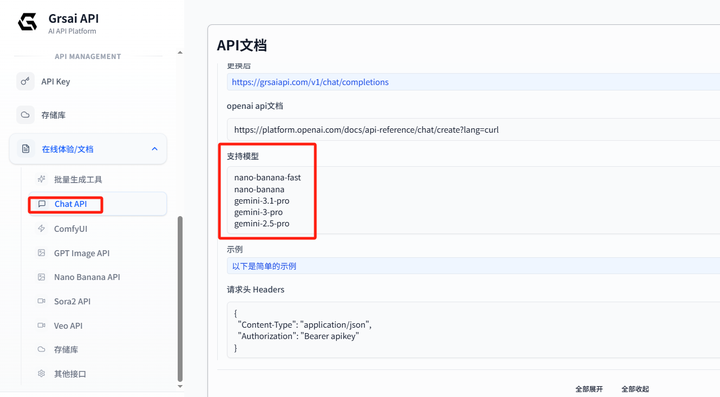The image size is (720, 397).
Task: Click the API文档 heading
Action: 242,45
